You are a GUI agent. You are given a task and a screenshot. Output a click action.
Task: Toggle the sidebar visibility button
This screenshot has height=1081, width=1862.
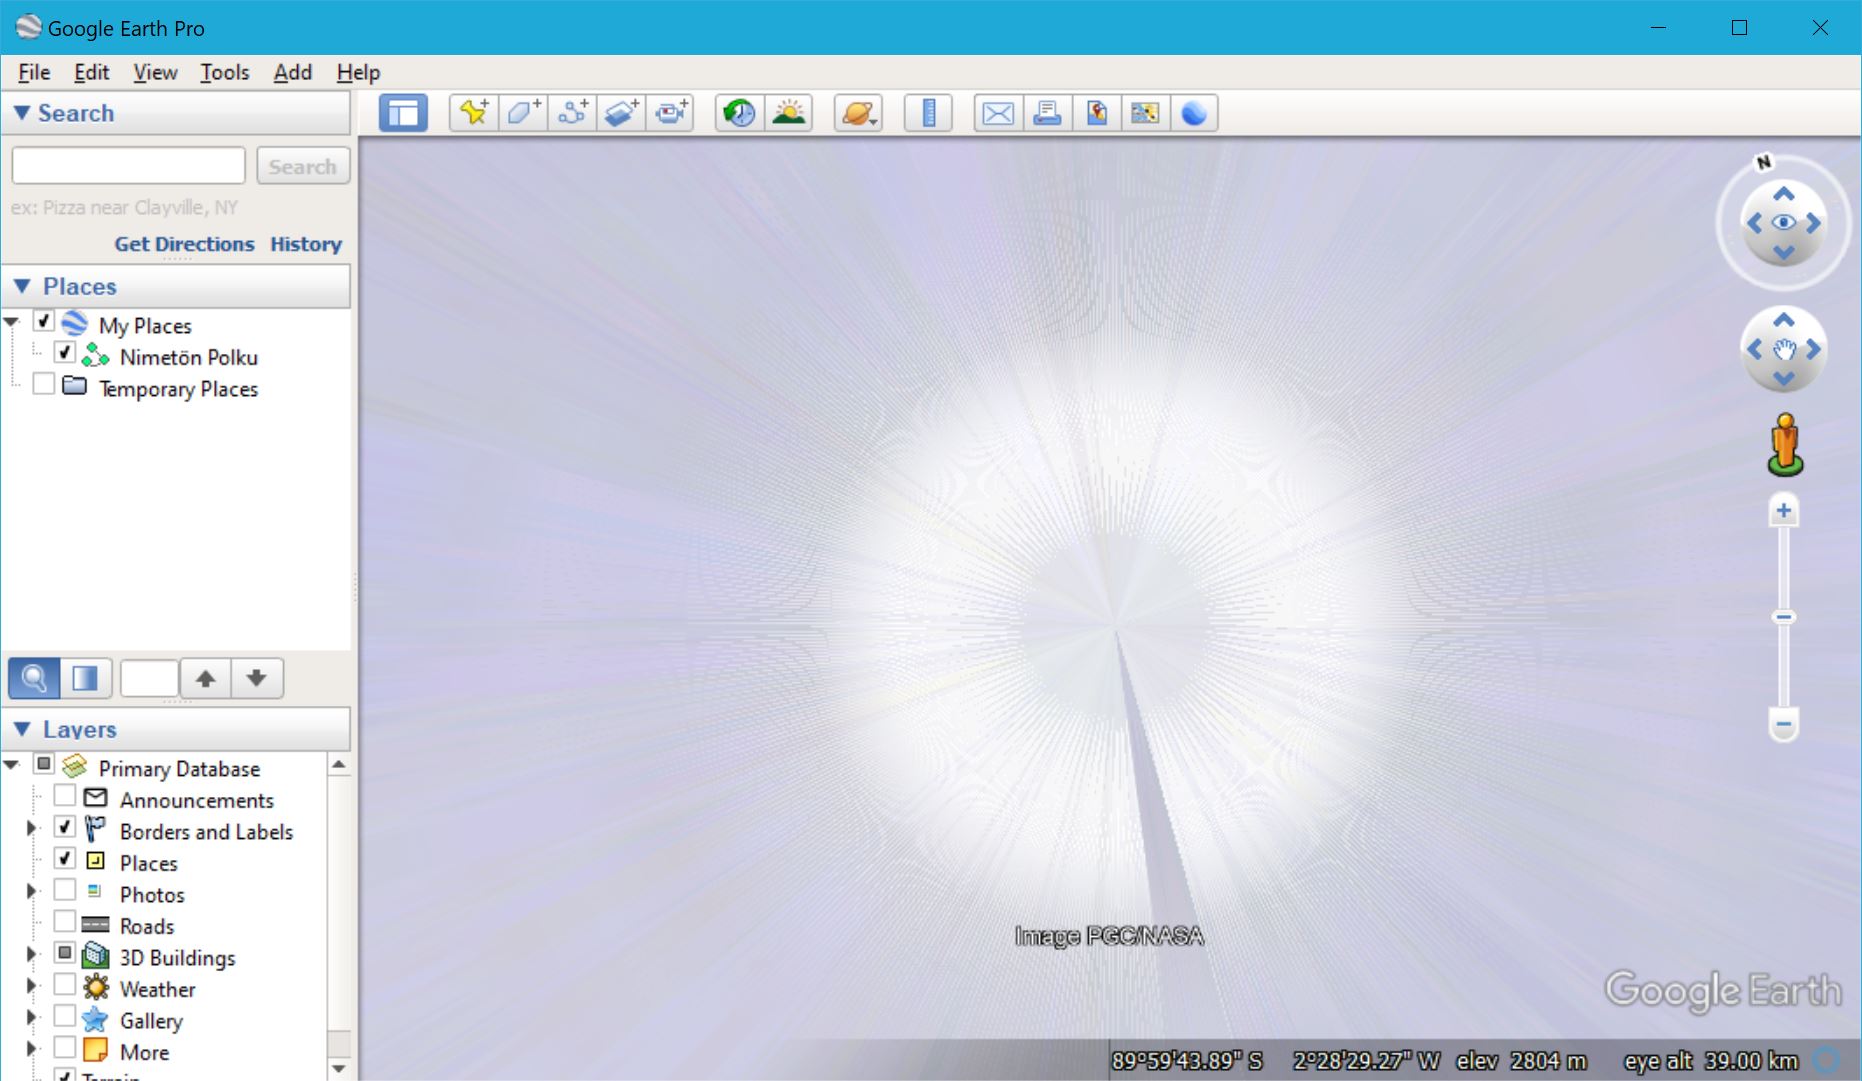click(403, 113)
